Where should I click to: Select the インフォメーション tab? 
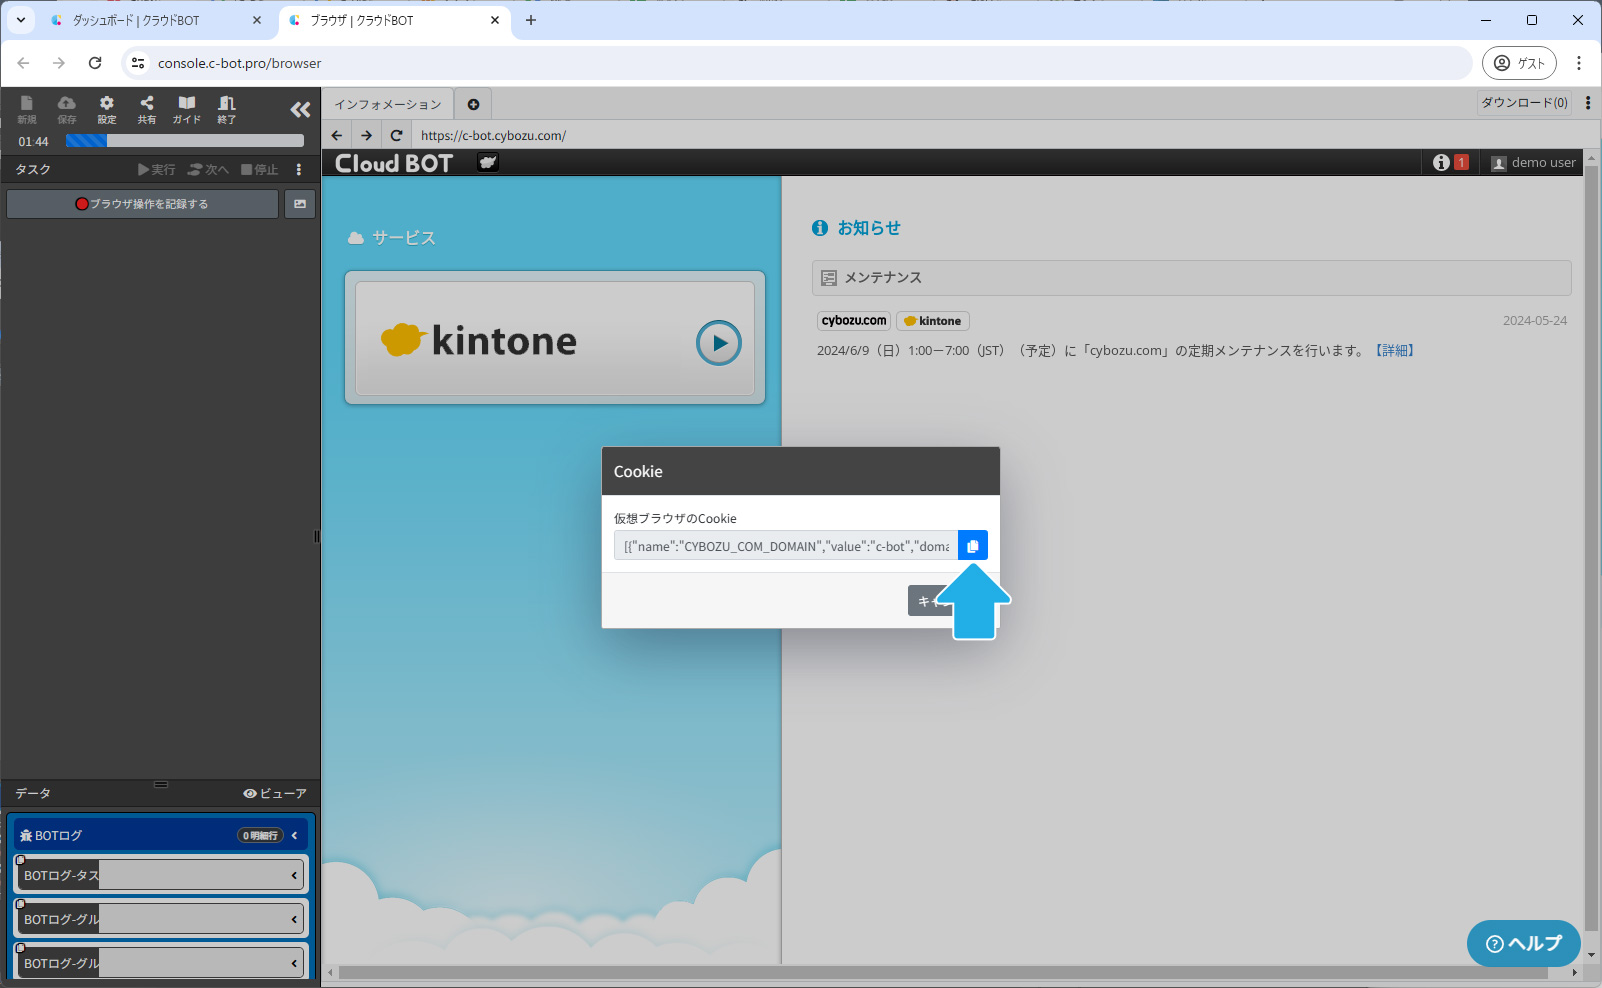click(388, 104)
